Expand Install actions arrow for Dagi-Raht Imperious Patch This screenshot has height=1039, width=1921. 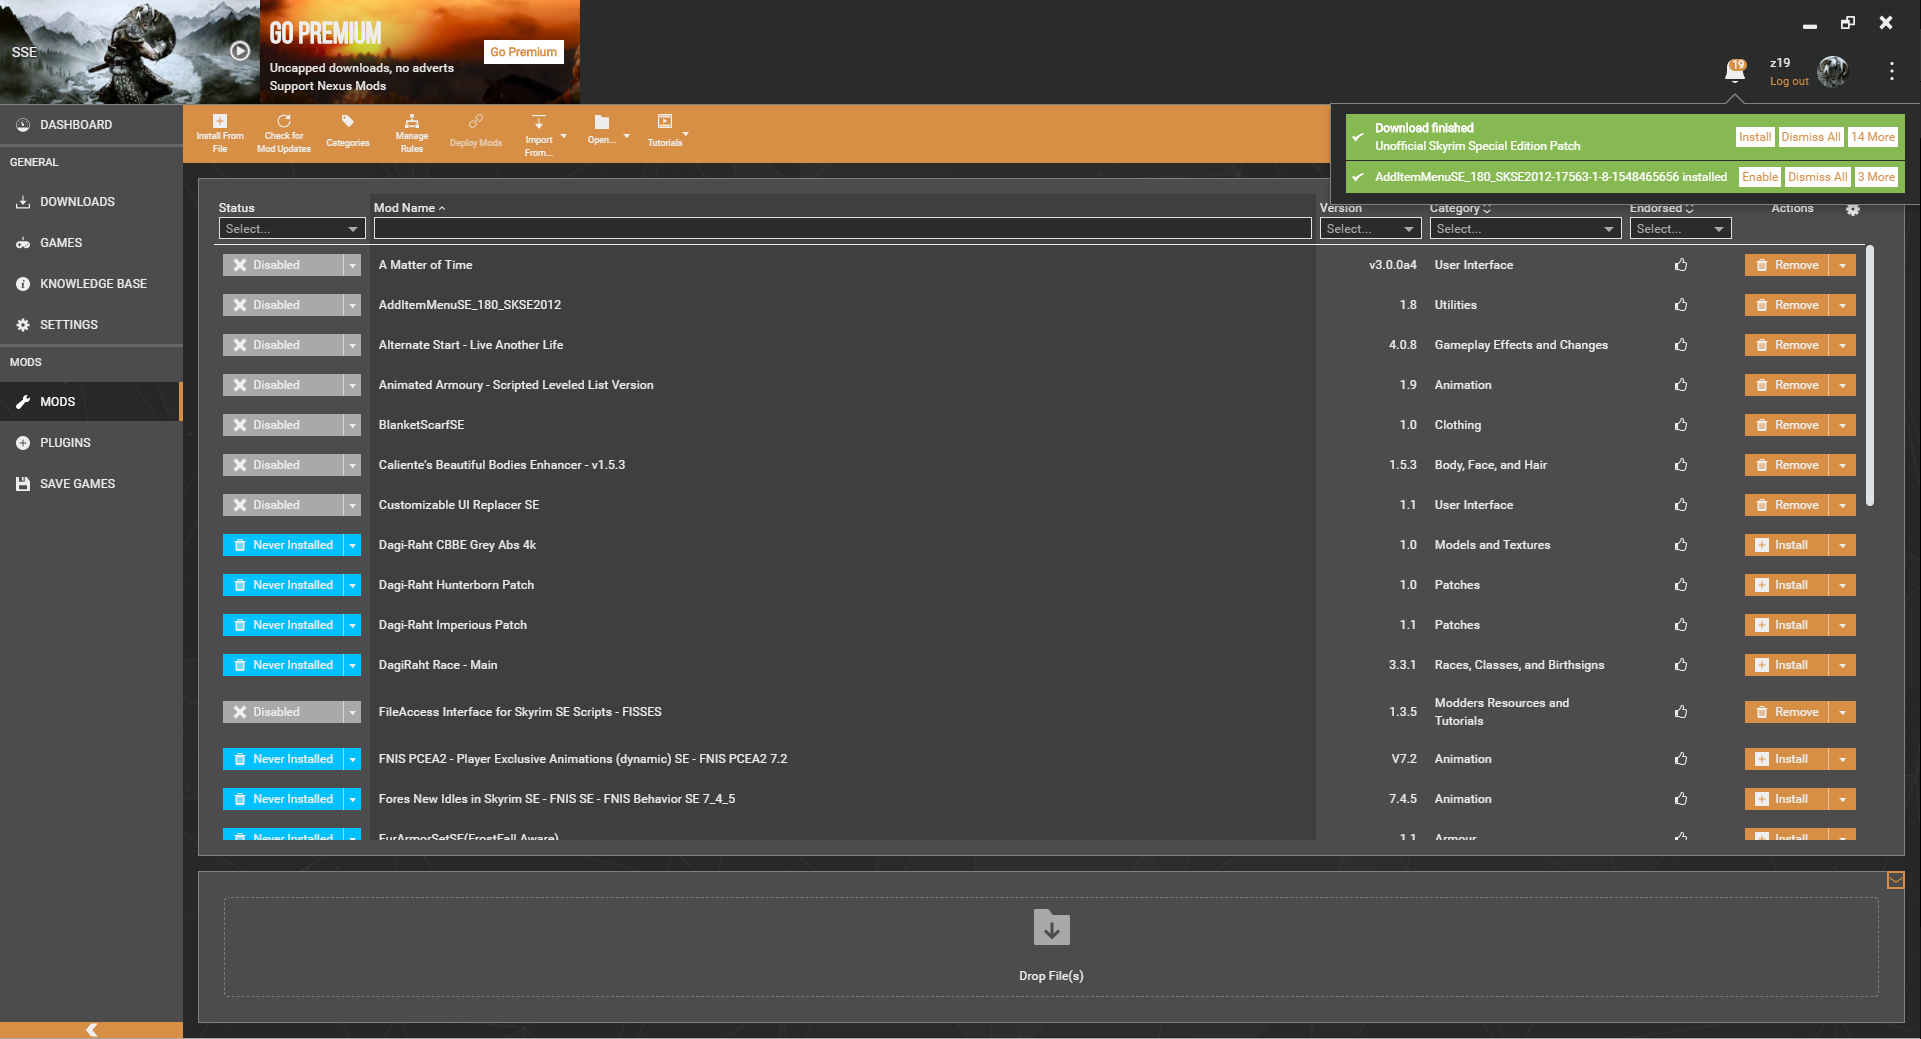click(1842, 625)
